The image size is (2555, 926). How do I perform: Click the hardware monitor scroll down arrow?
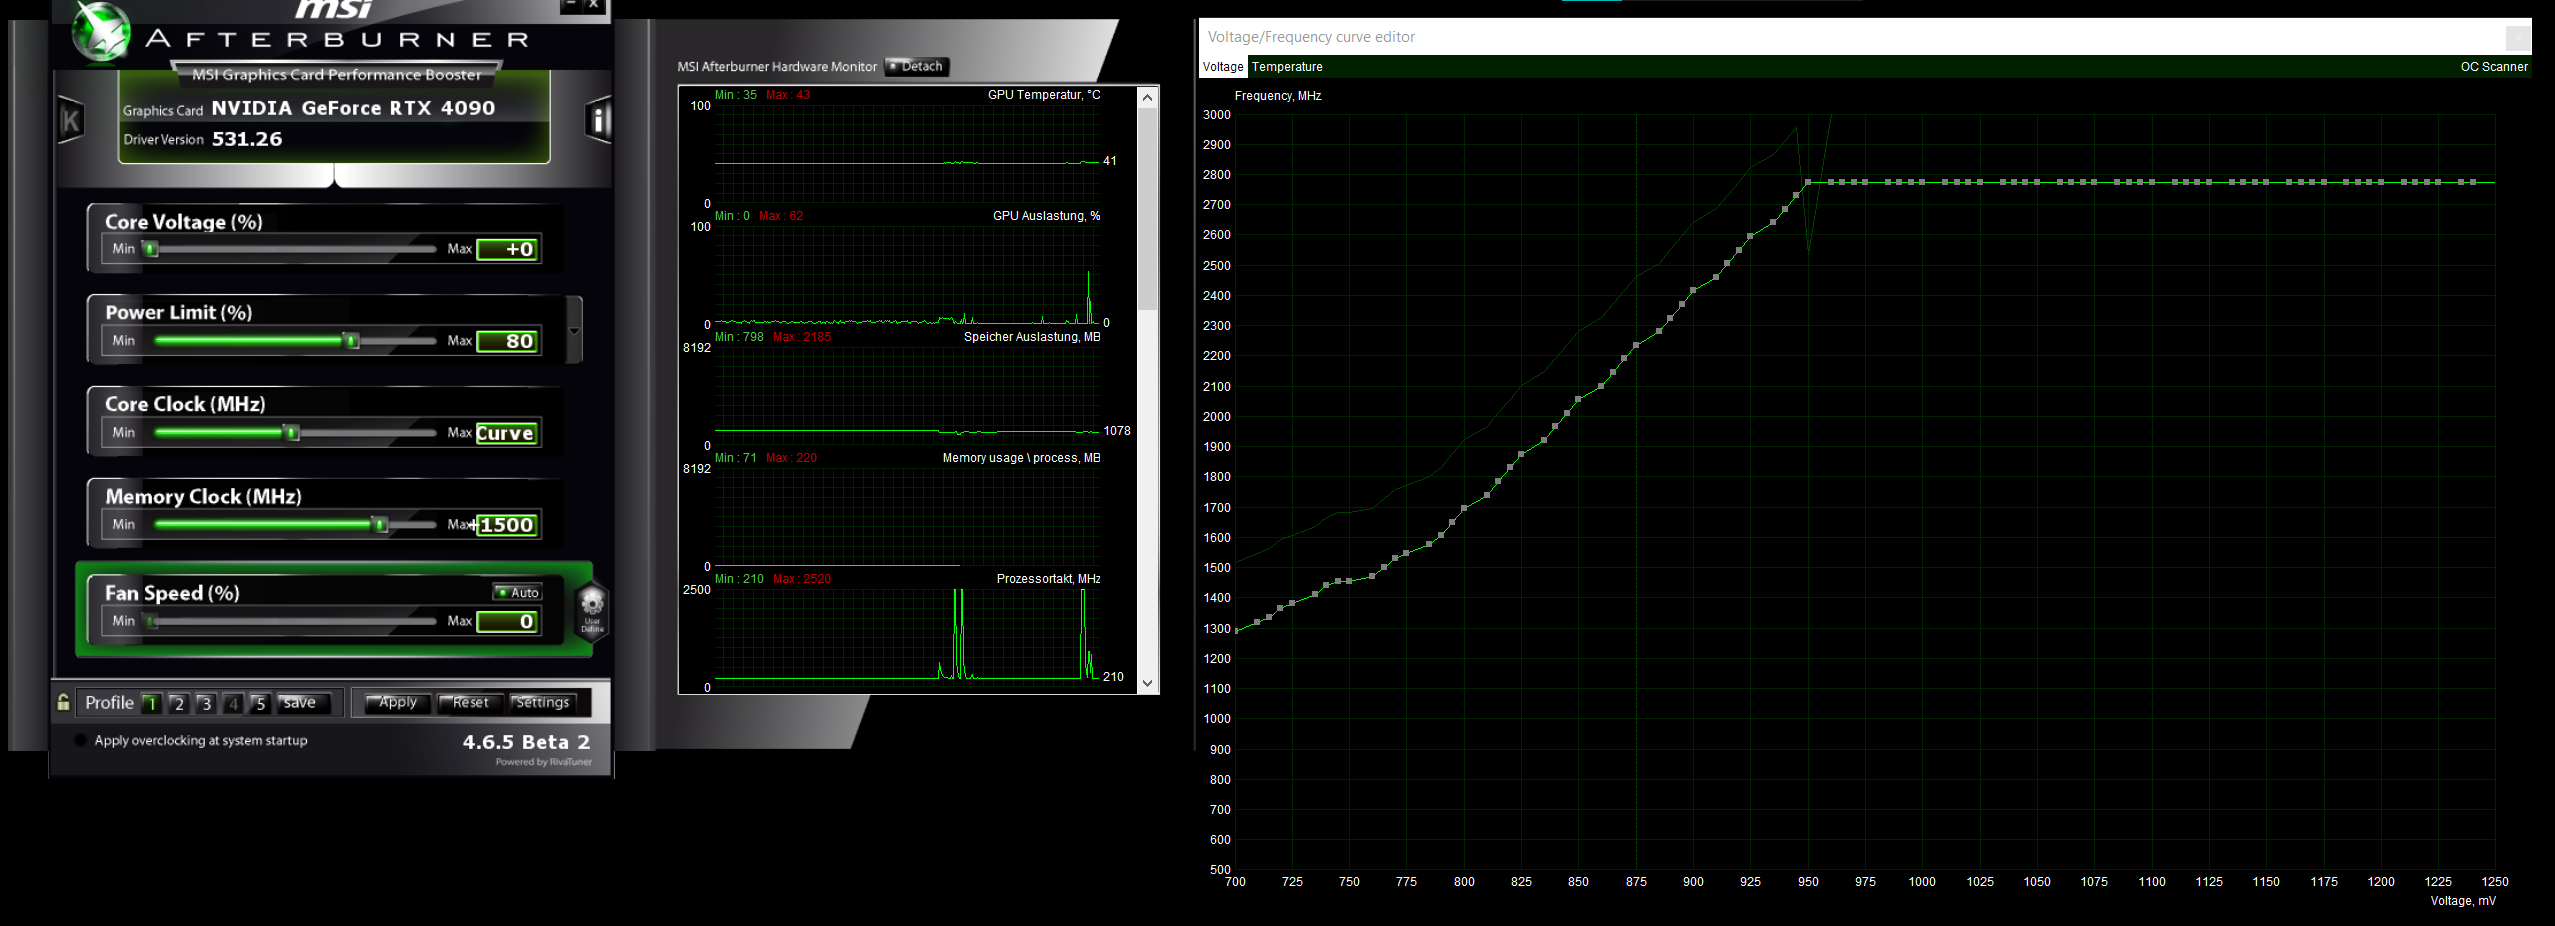point(1148,683)
